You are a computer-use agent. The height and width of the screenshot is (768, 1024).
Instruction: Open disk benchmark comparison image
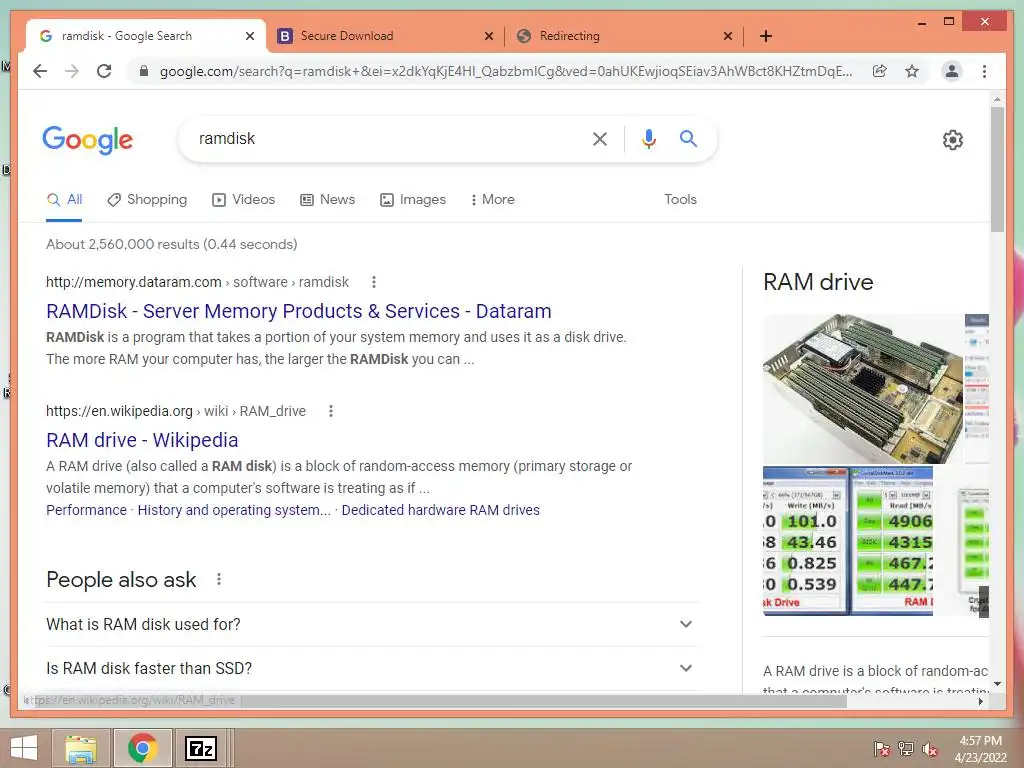coord(848,541)
